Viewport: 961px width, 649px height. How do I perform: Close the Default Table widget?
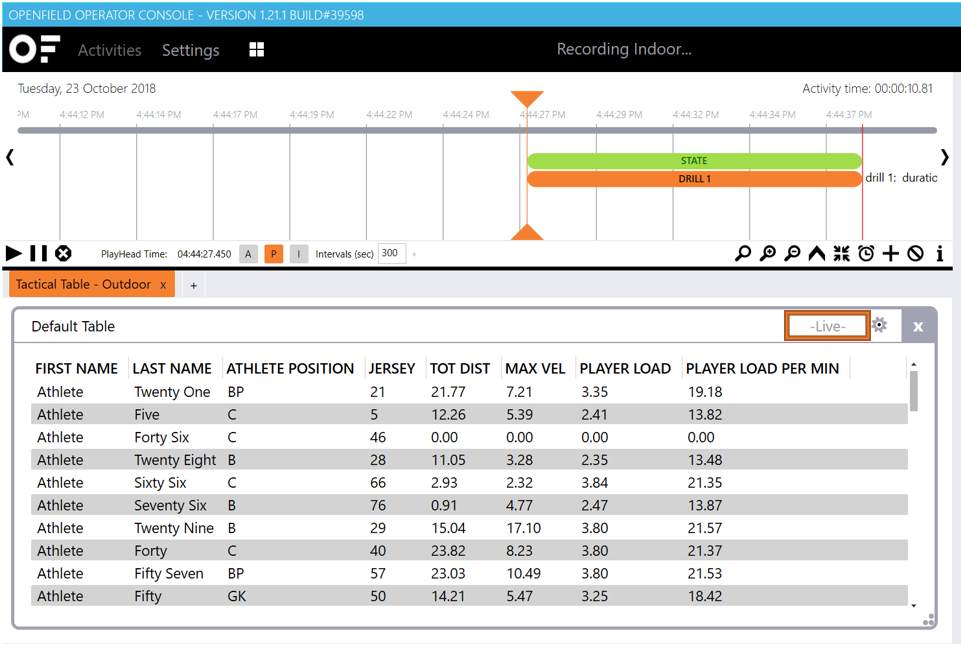tap(918, 326)
